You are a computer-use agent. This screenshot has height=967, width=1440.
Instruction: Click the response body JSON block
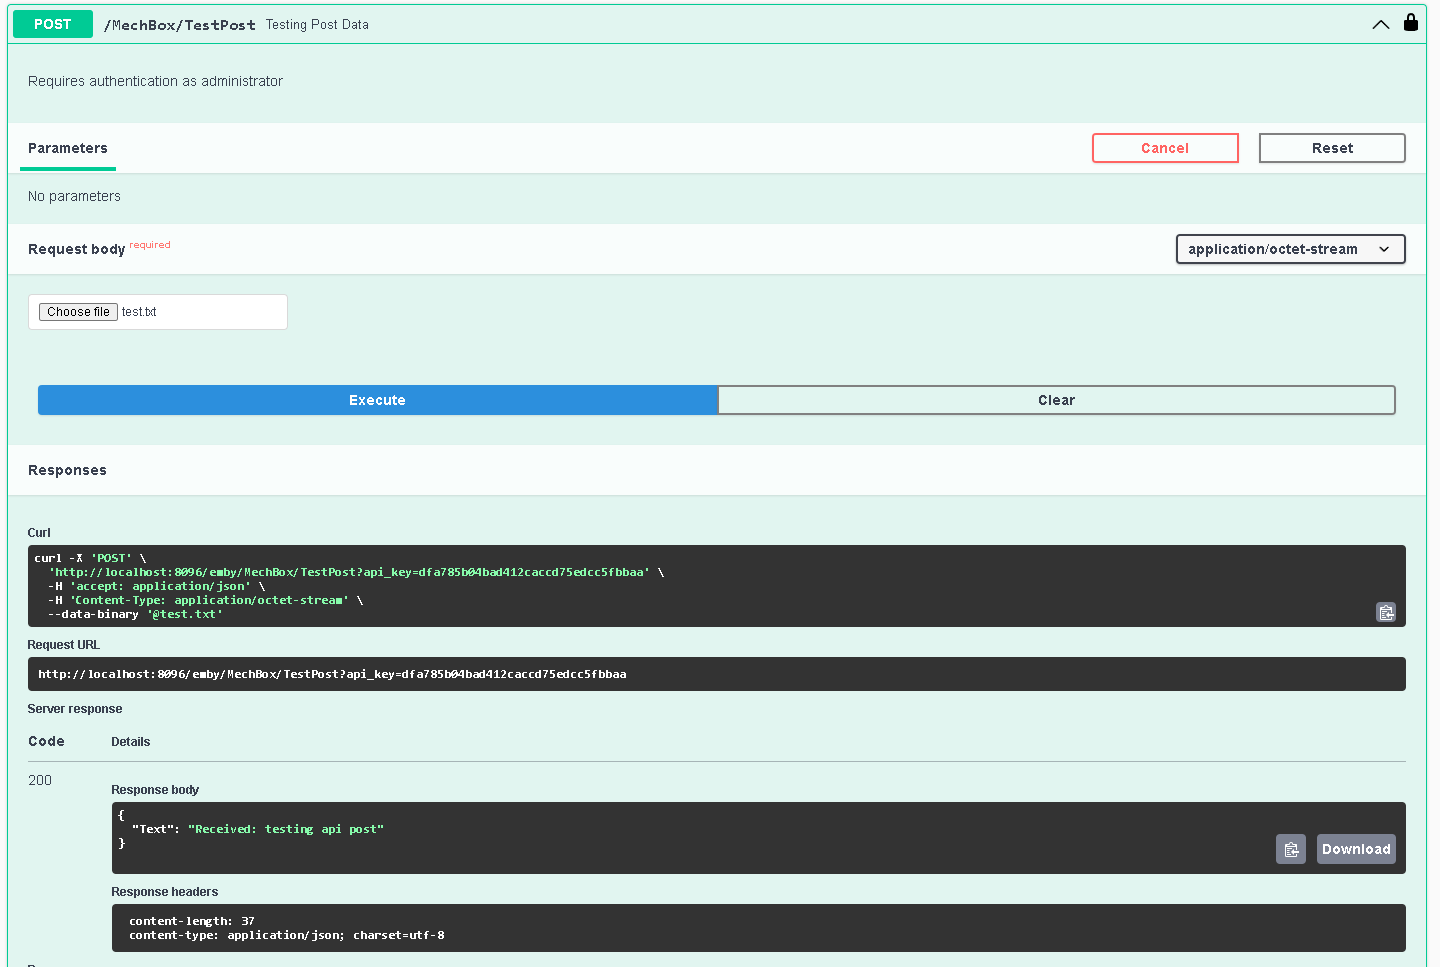click(650, 837)
